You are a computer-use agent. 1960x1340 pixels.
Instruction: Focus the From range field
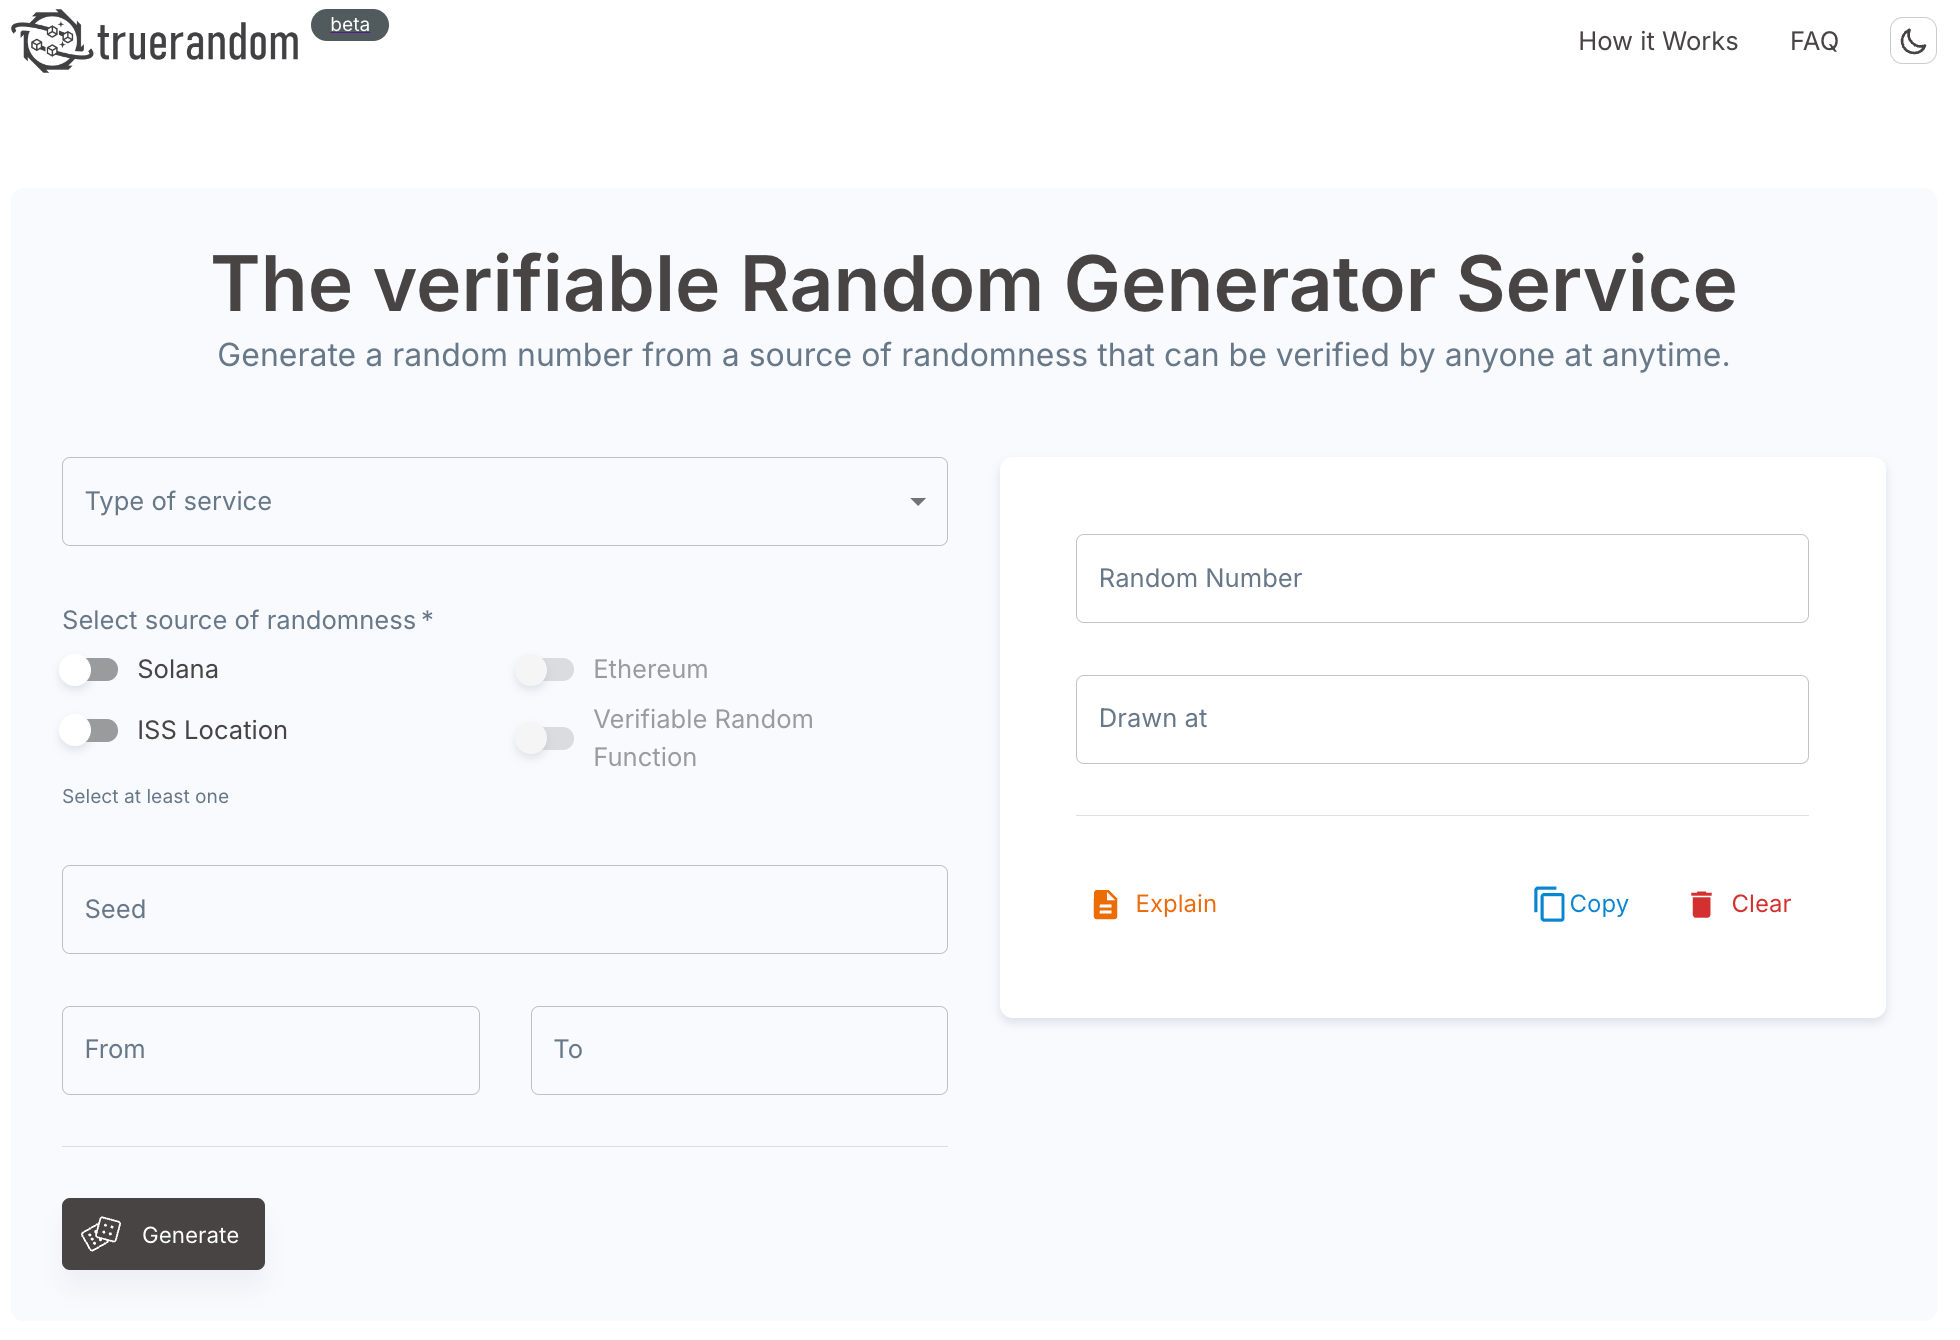pos(270,1050)
